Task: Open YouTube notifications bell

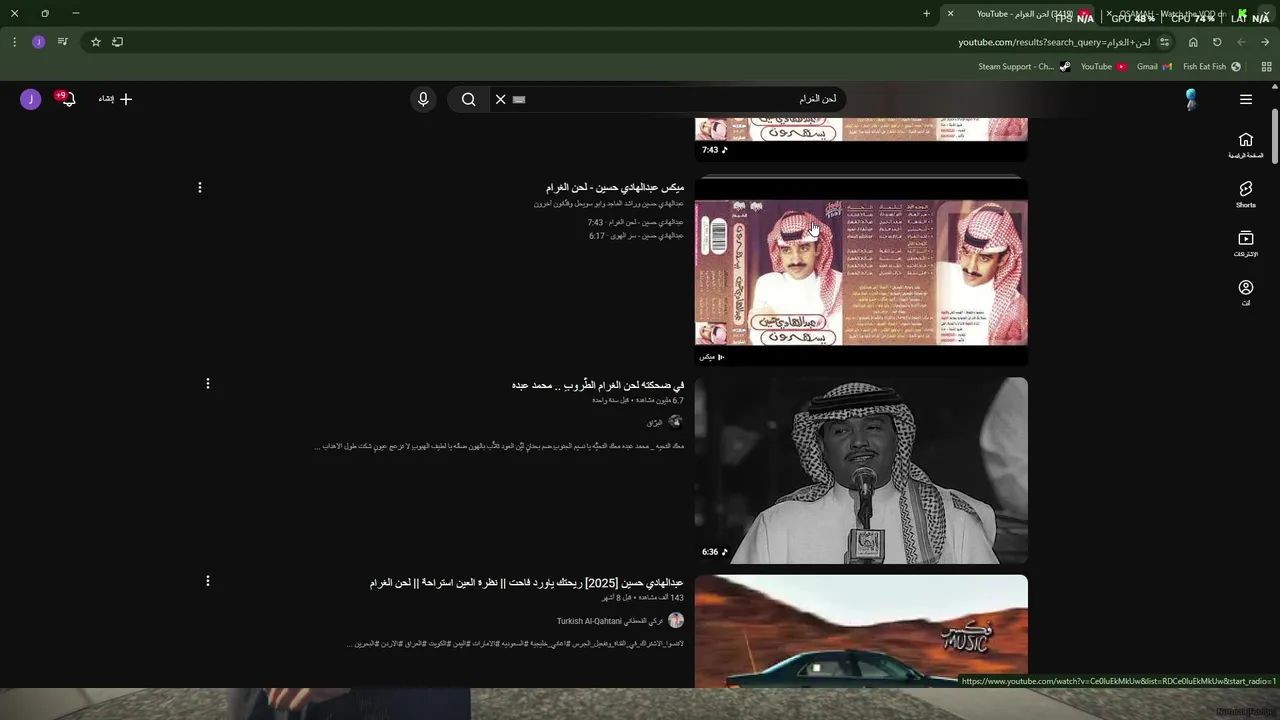Action: pyautogui.click(x=67, y=98)
